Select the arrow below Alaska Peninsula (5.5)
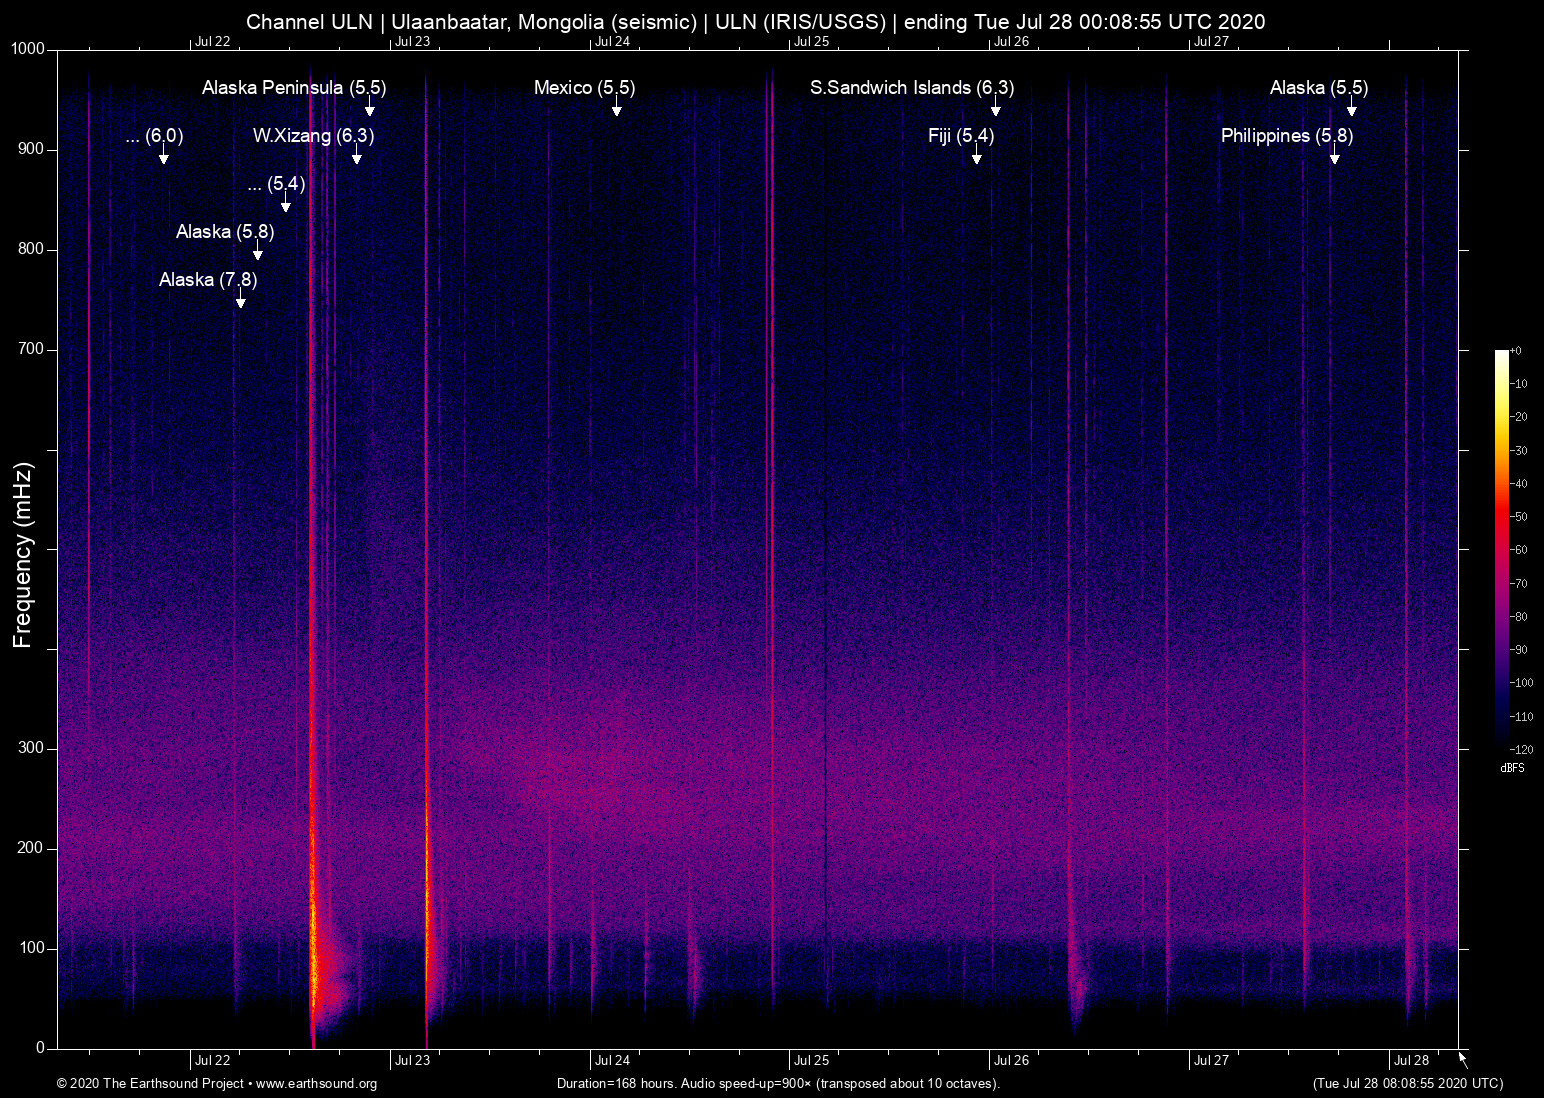The height and width of the screenshot is (1098, 1544). [369, 108]
